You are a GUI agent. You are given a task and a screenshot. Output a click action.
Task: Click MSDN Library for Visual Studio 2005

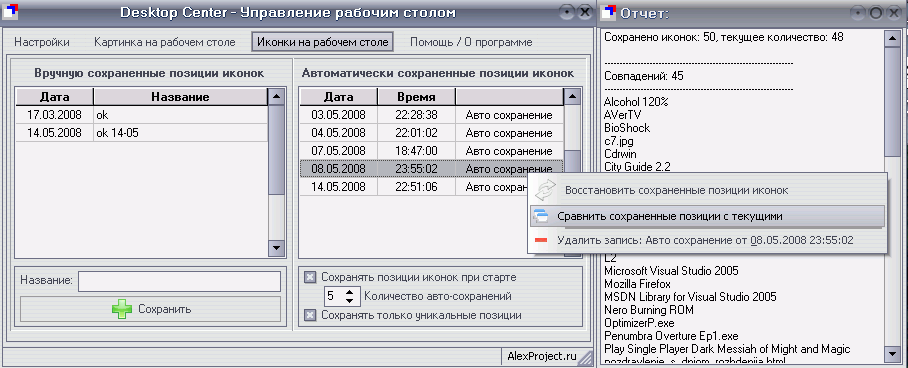click(x=690, y=297)
